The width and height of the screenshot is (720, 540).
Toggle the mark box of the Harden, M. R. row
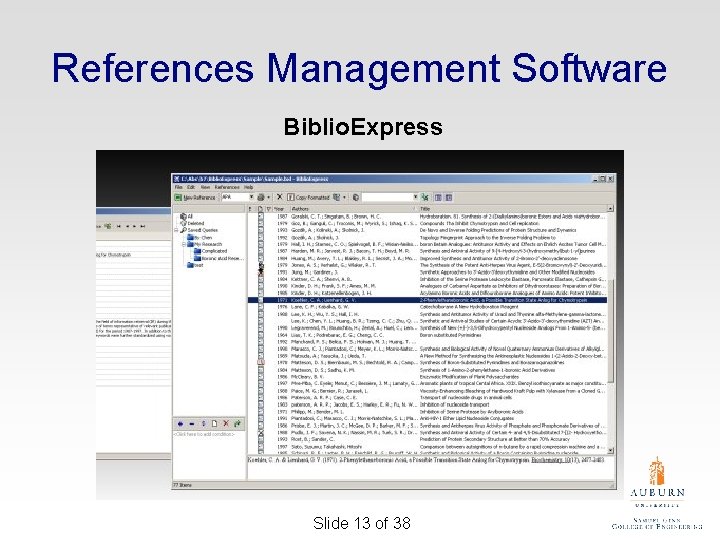(261, 251)
